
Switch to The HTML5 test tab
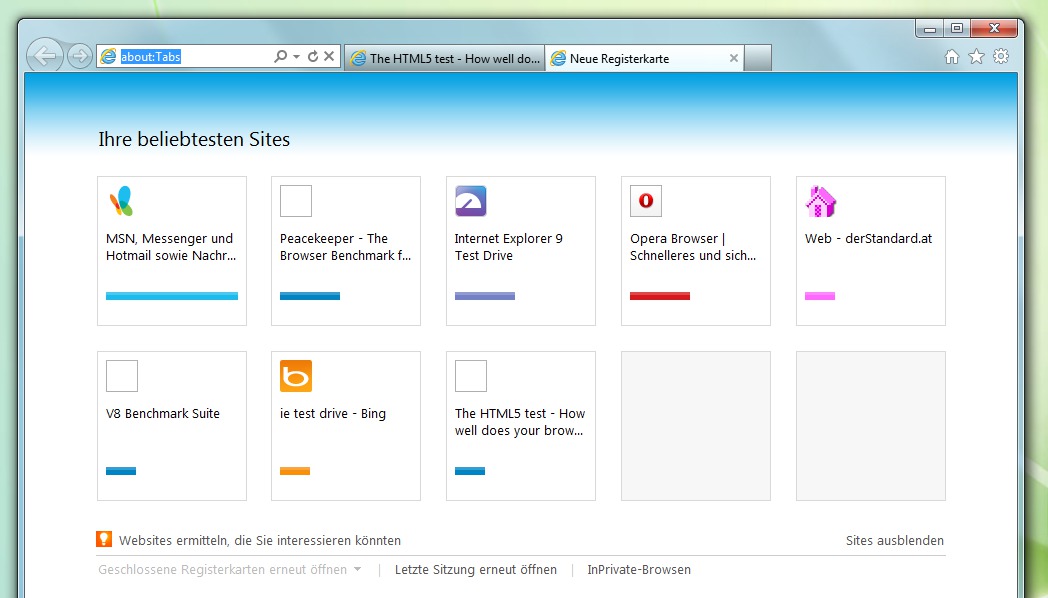(444, 58)
